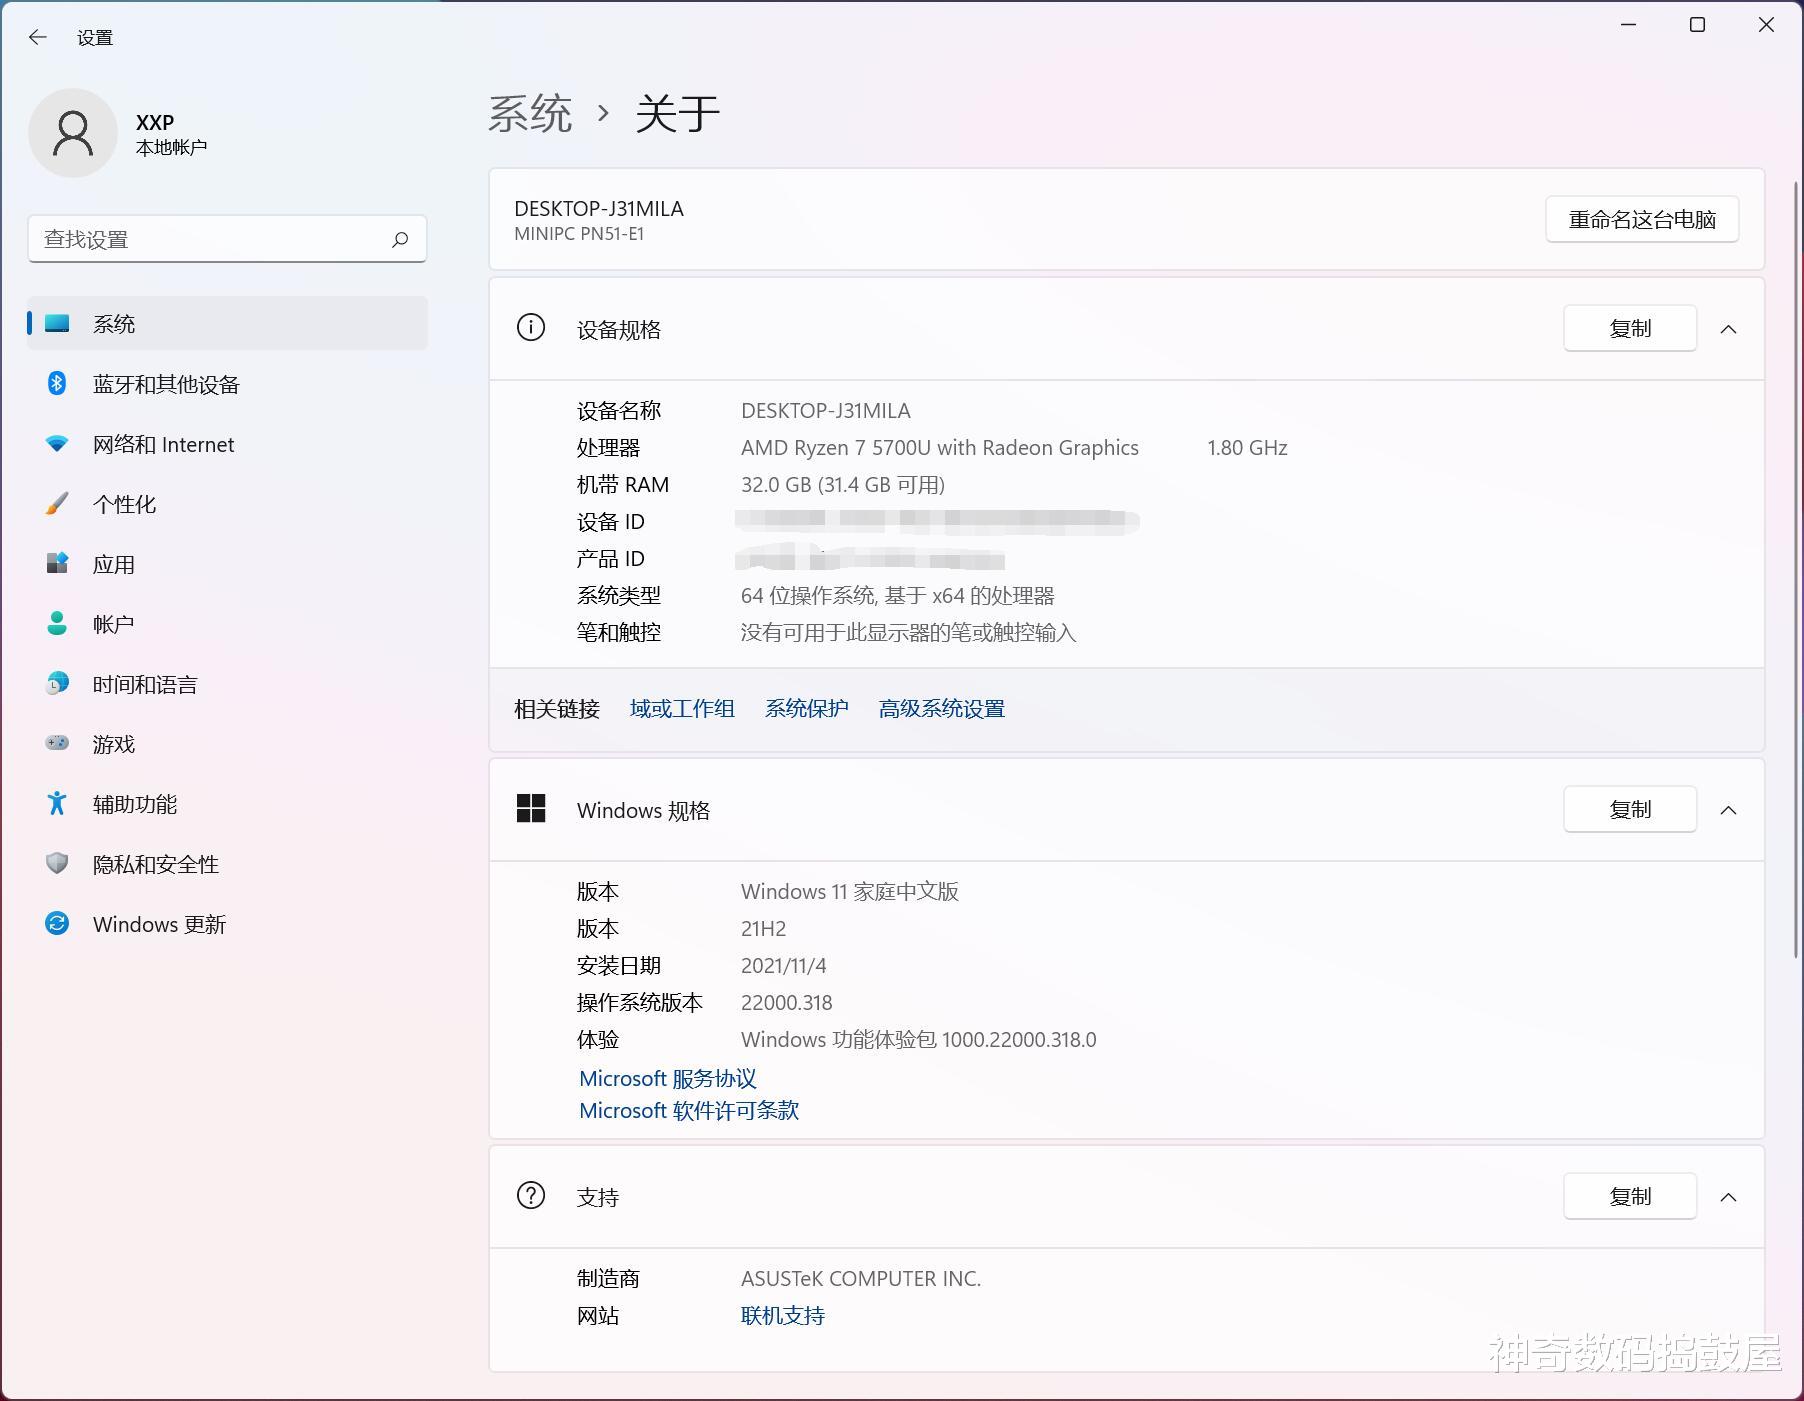The height and width of the screenshot is (1401, 1804).
Task: Collapse the Windows 规格 section chevron
Action: [1729, 810]
